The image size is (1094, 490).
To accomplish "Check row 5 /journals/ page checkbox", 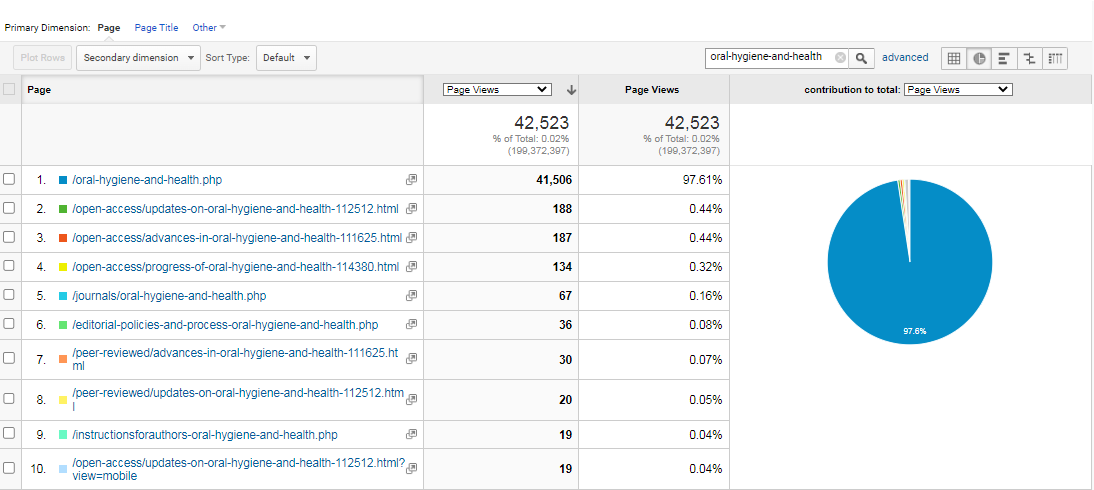I will click(9, 295).
